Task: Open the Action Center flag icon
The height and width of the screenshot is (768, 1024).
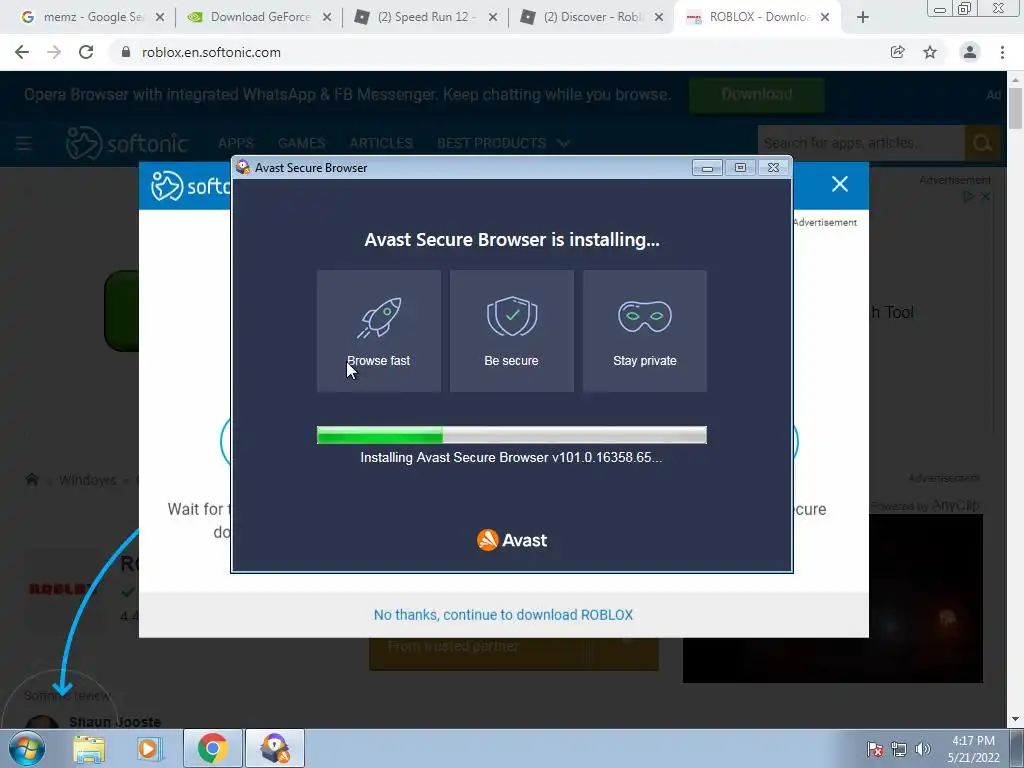Action: 874,749
